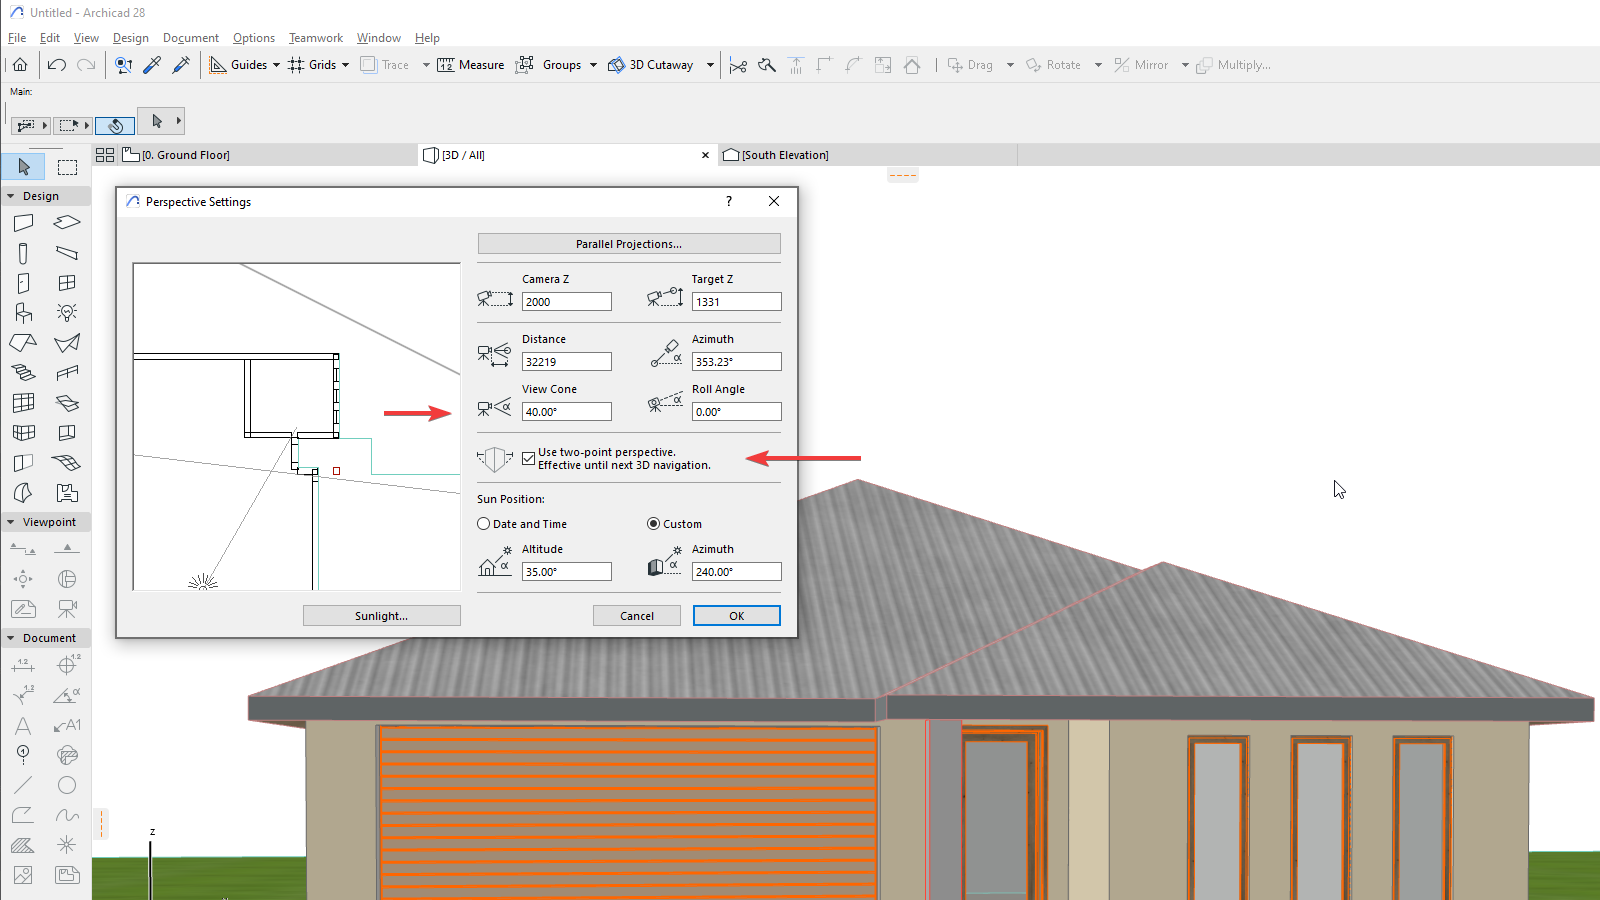Screen dimensions: 1600x900
Task: Choose the Roof tool
Action: pos(22,342)
